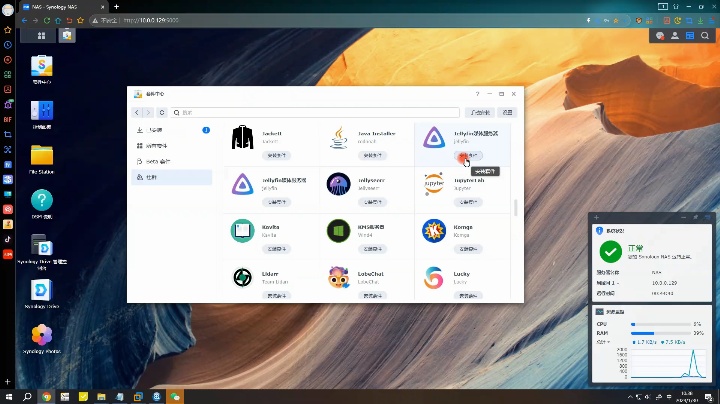Install the KMS server package

[x=372, y=249]
